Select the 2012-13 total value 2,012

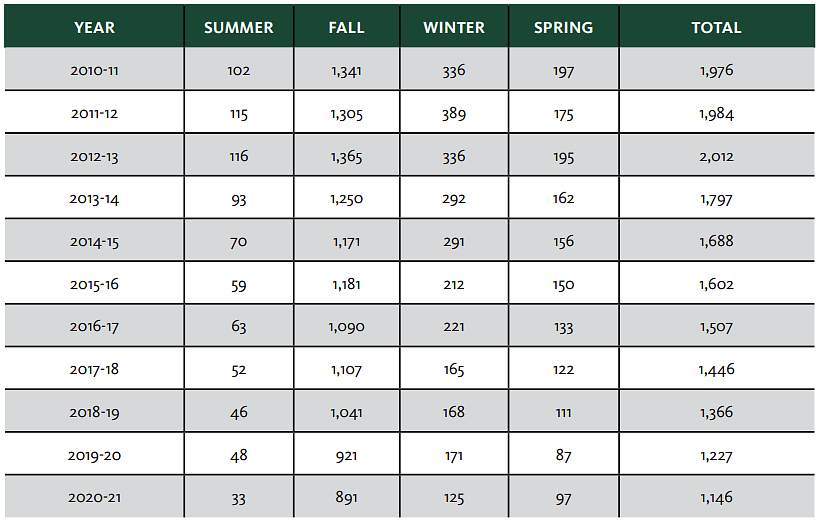click(716, 156)
